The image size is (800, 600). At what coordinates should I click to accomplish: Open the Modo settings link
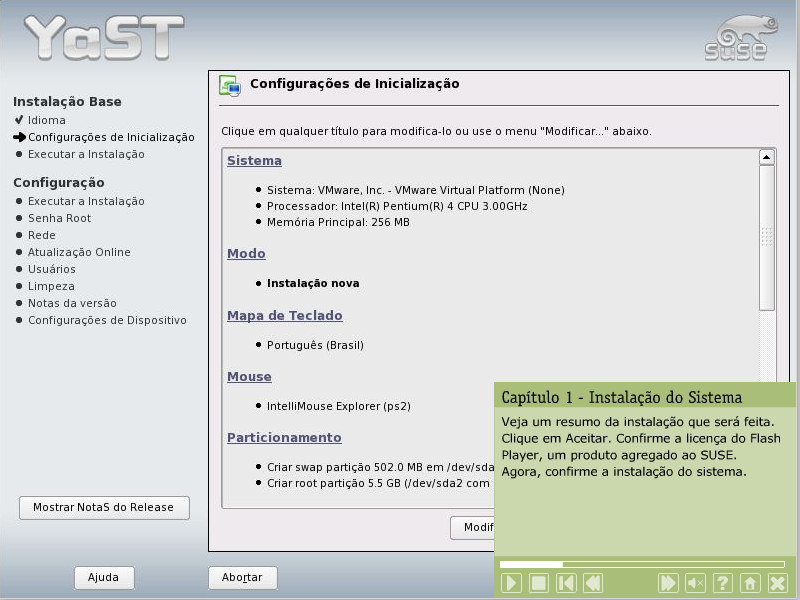click(x=246, y=254)
